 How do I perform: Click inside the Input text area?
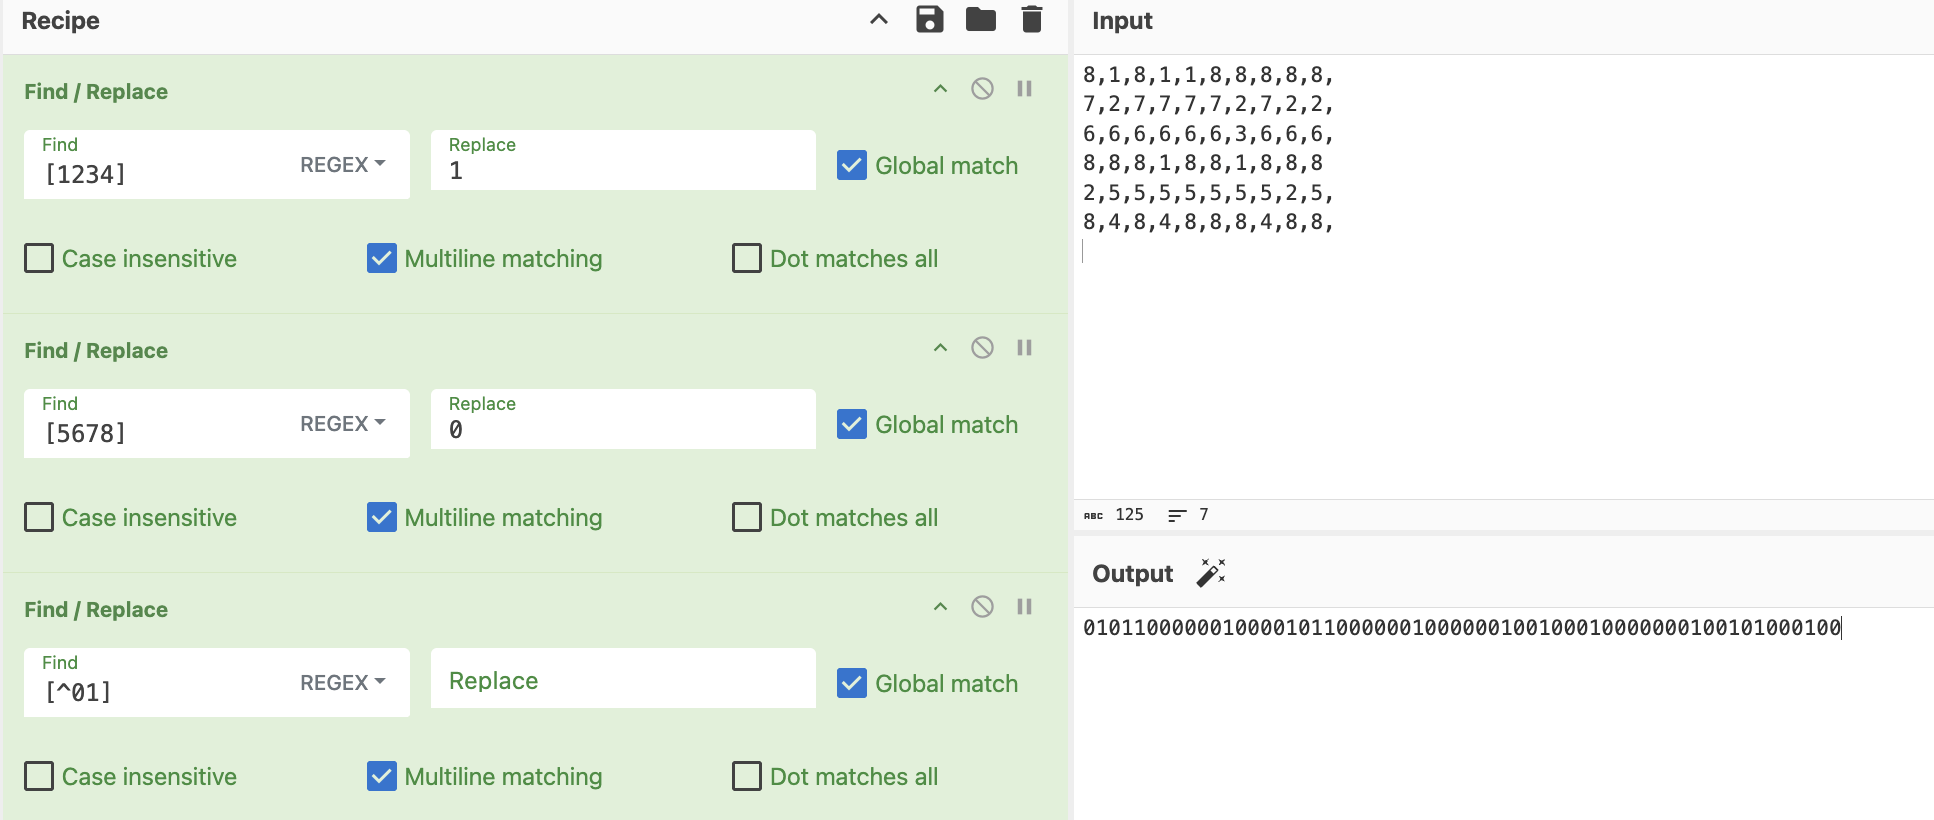(1500, 350)
